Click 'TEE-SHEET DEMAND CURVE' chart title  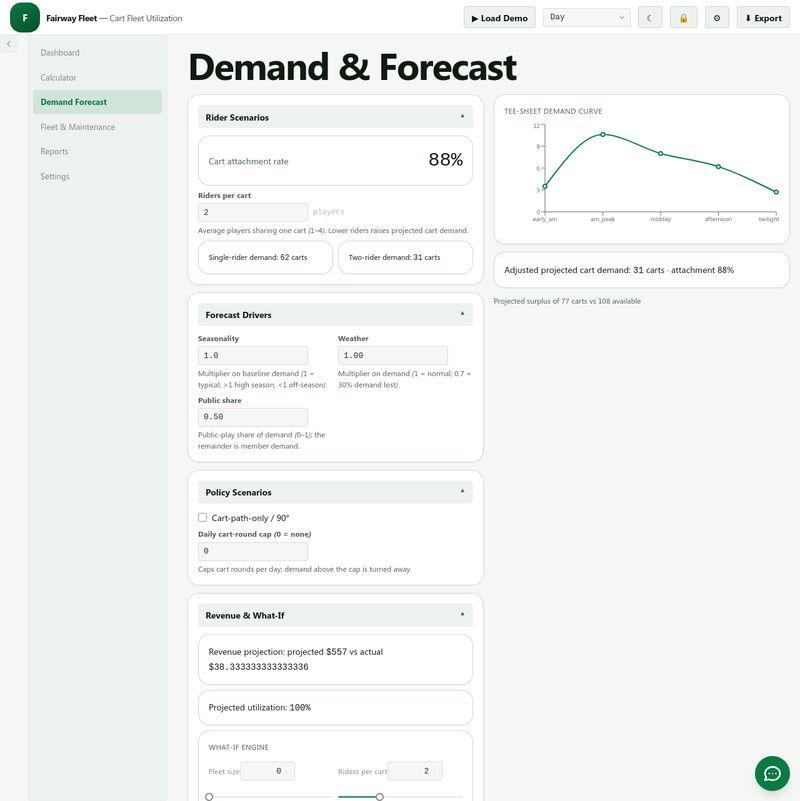[553, 111]
